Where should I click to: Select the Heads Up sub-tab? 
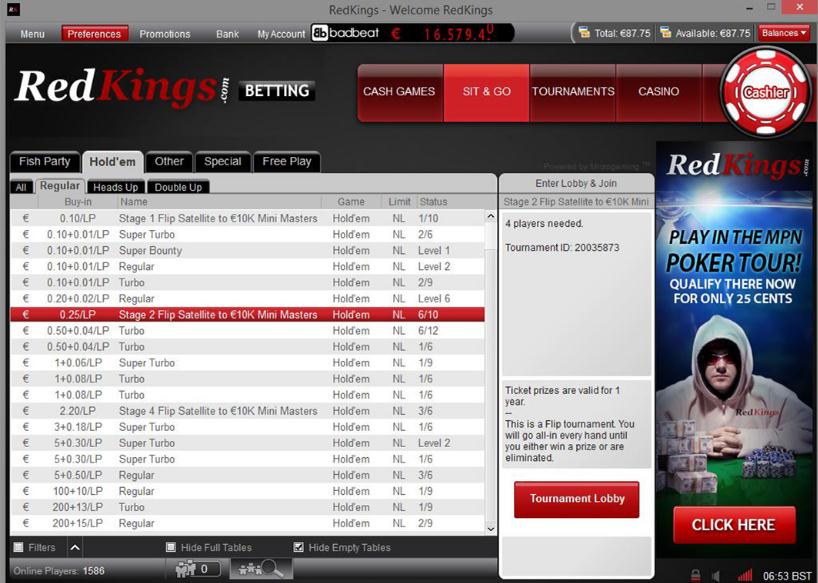click(116, 187)
